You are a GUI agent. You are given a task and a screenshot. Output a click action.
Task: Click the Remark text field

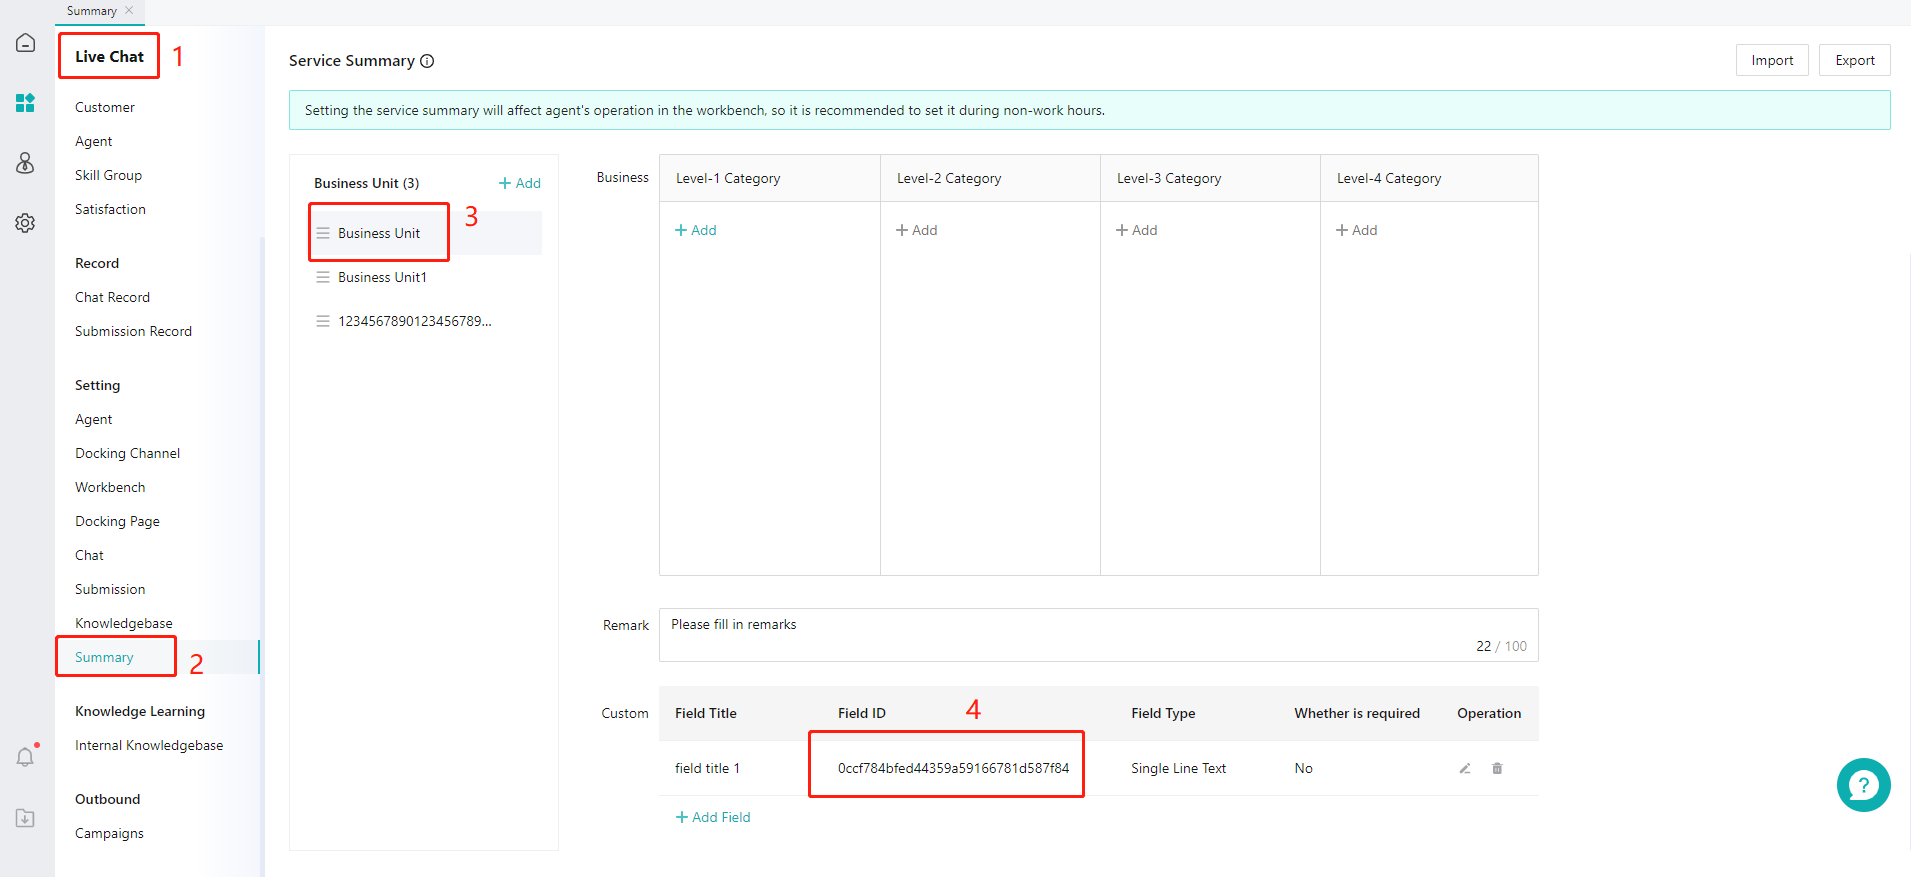(x=1098, y=635)
